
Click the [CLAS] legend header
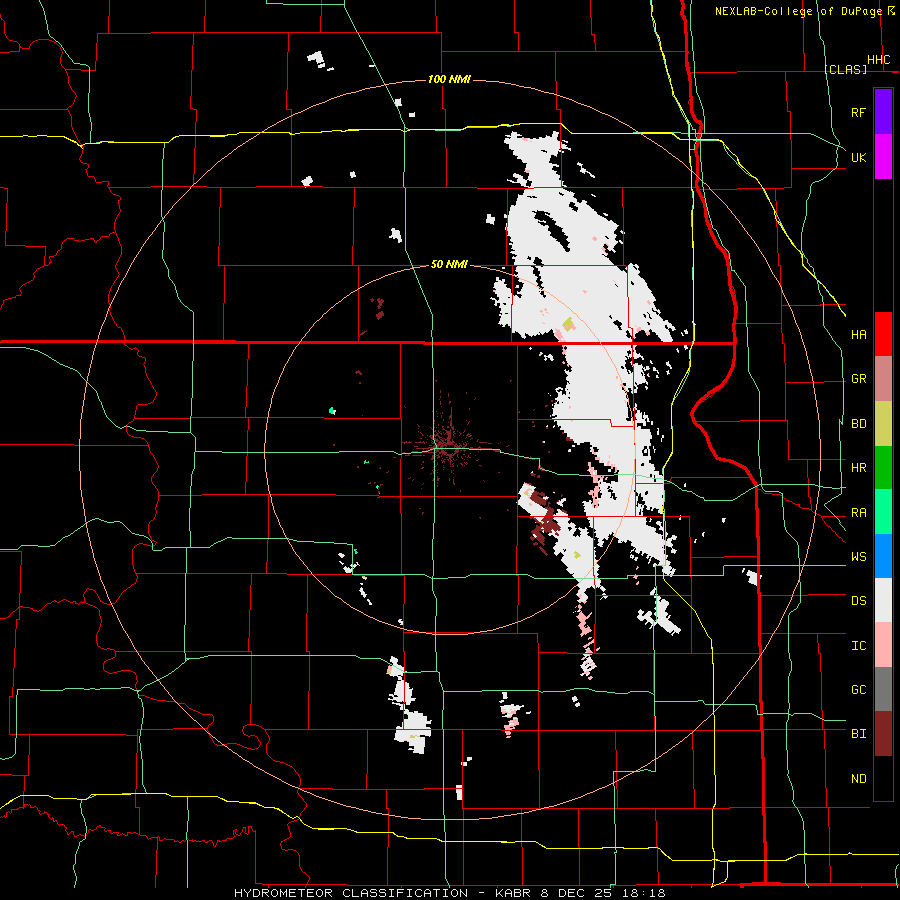click(845, 69)
